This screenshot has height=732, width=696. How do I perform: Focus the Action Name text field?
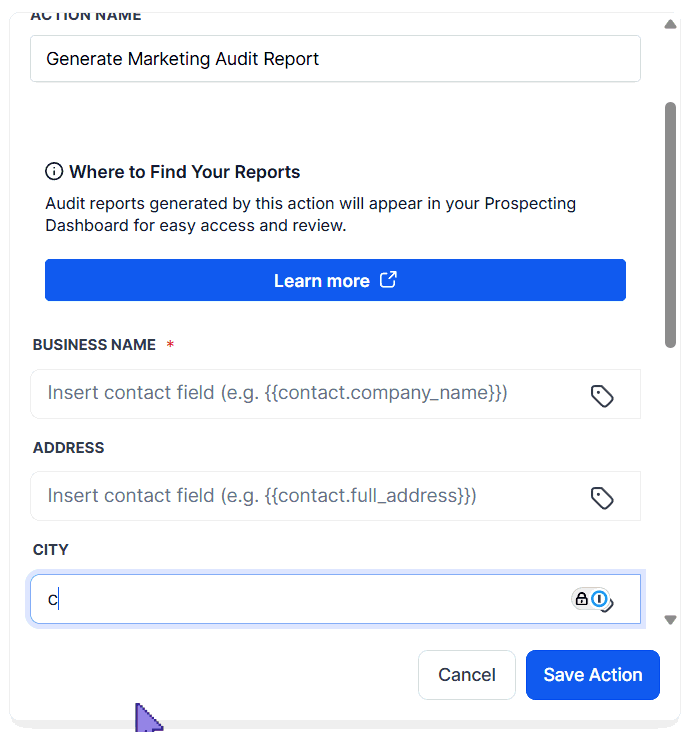[x=334, y=59]
